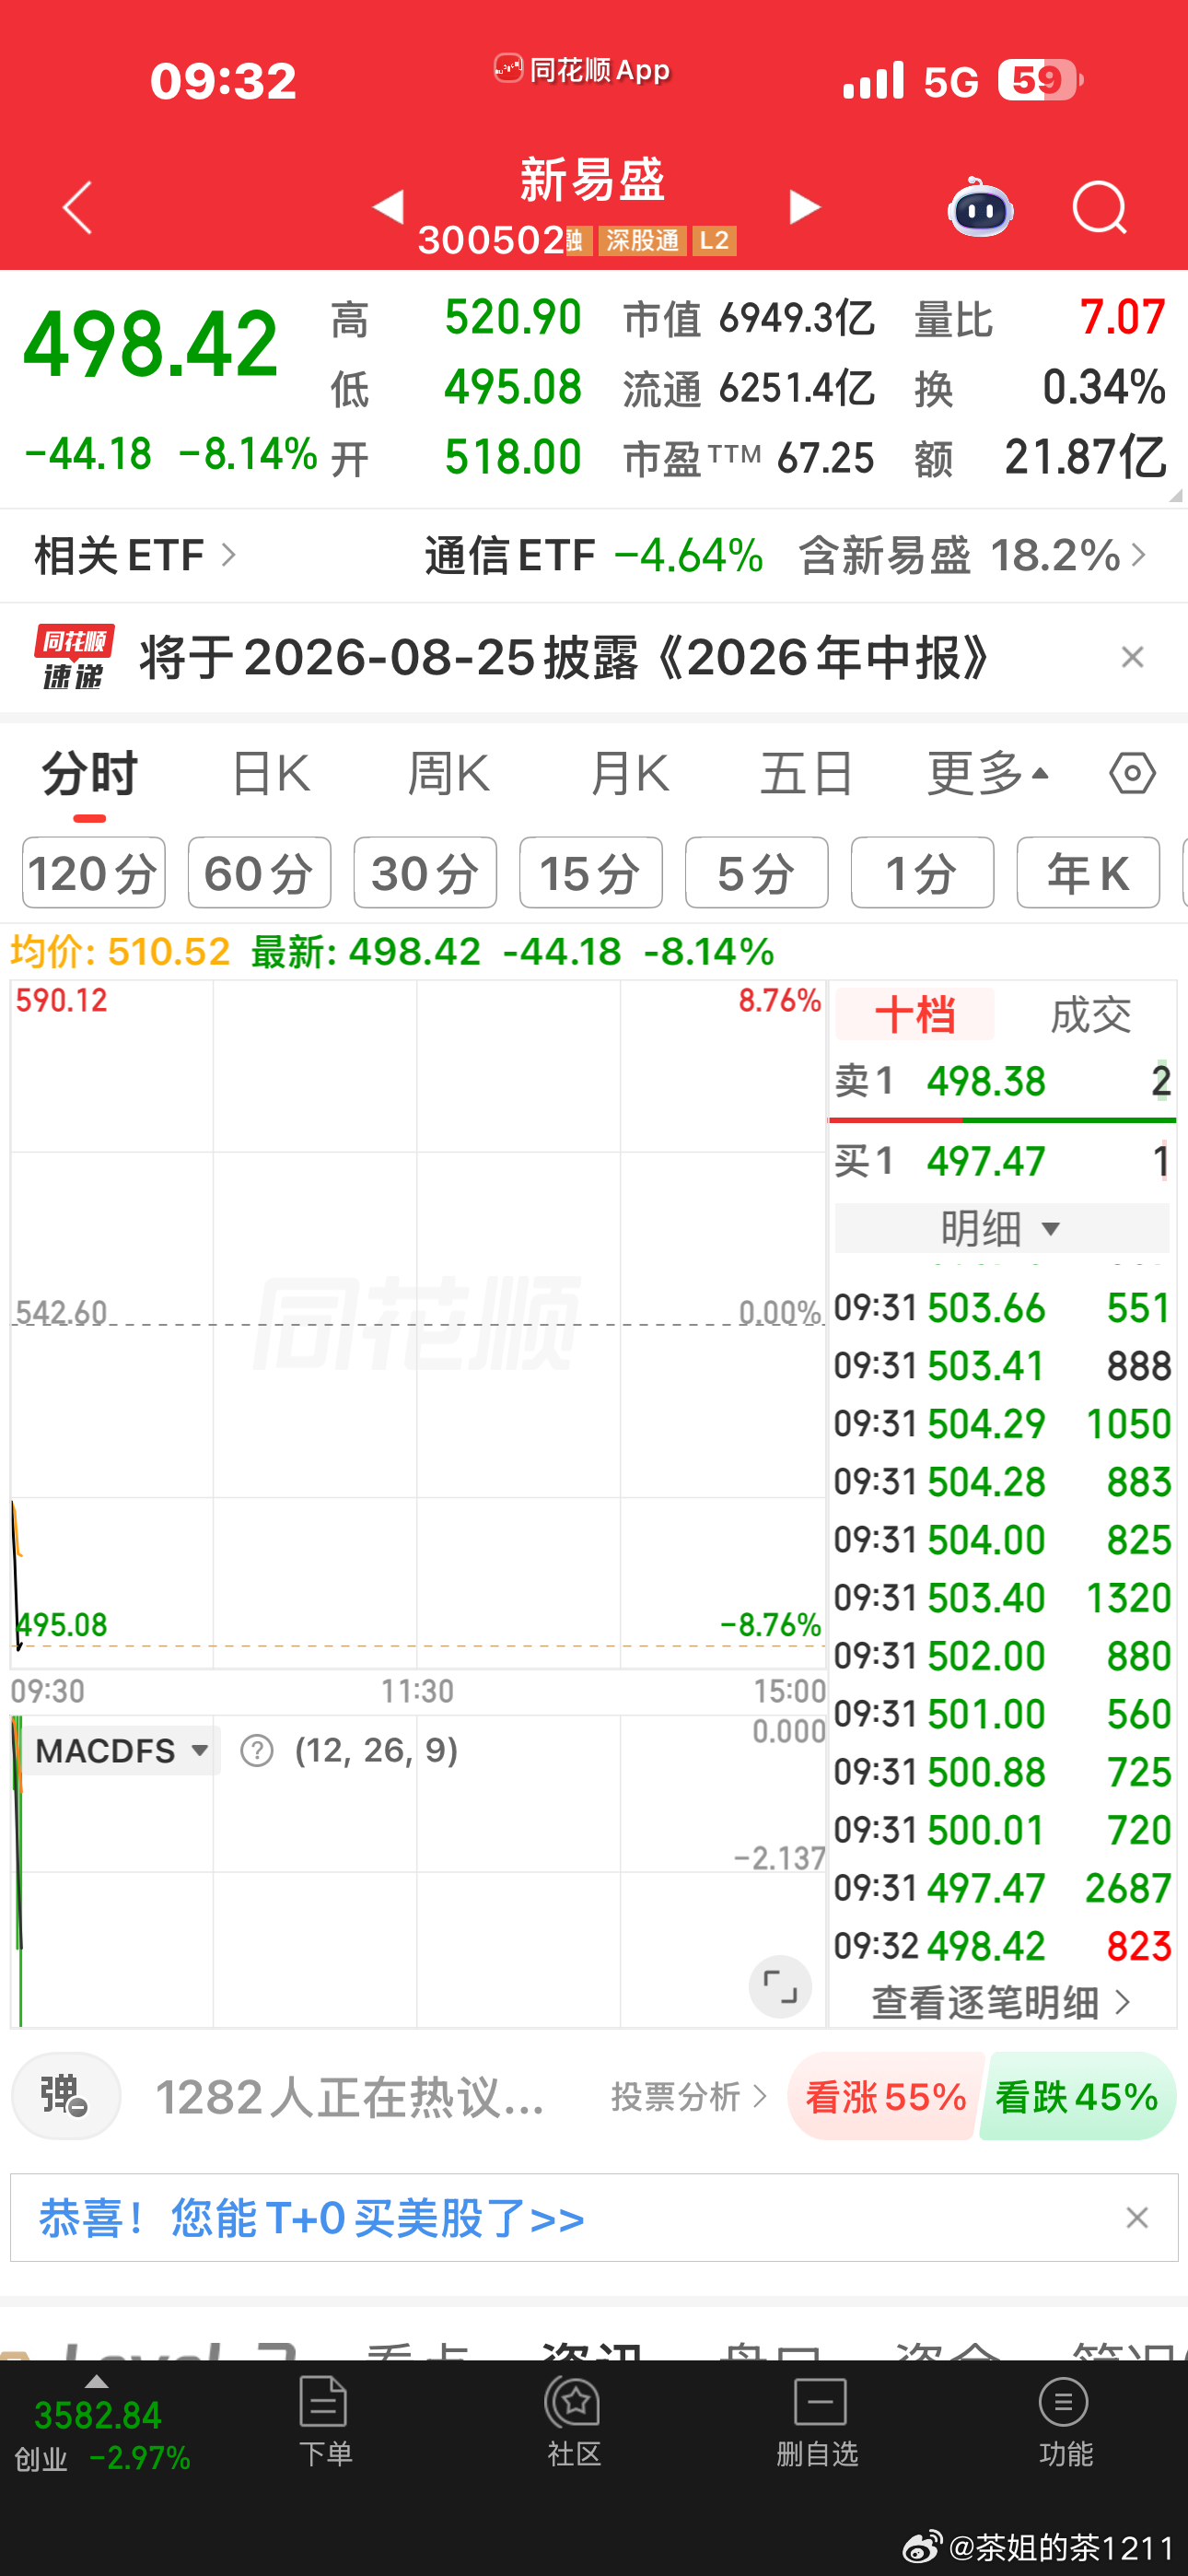Switch to 周K tab
The width and height of the screenshot is (1188, 2576).
coord(448,774)
